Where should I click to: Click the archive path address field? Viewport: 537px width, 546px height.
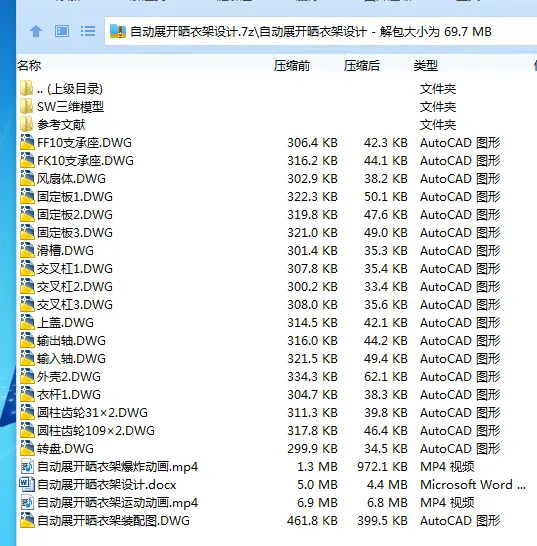click(x=321, y=31)
